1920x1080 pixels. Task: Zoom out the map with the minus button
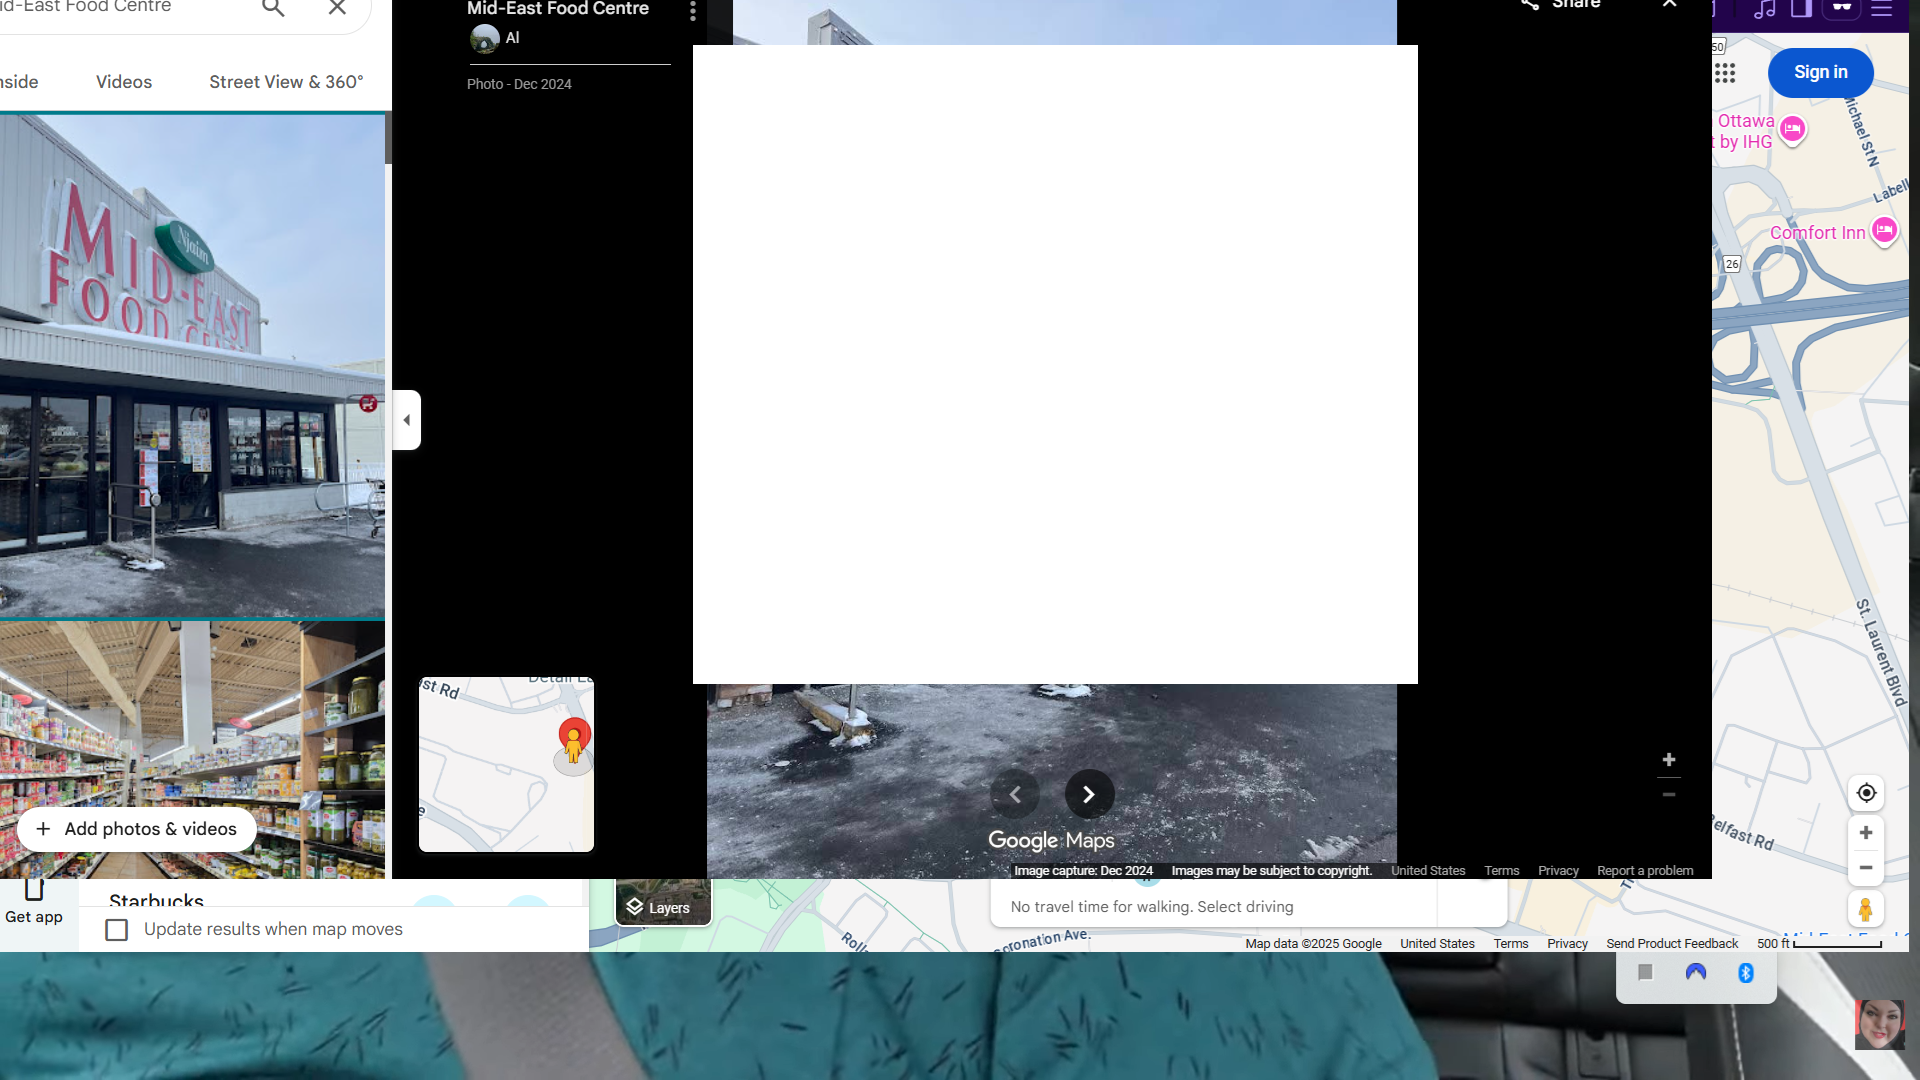(1866, 868)
